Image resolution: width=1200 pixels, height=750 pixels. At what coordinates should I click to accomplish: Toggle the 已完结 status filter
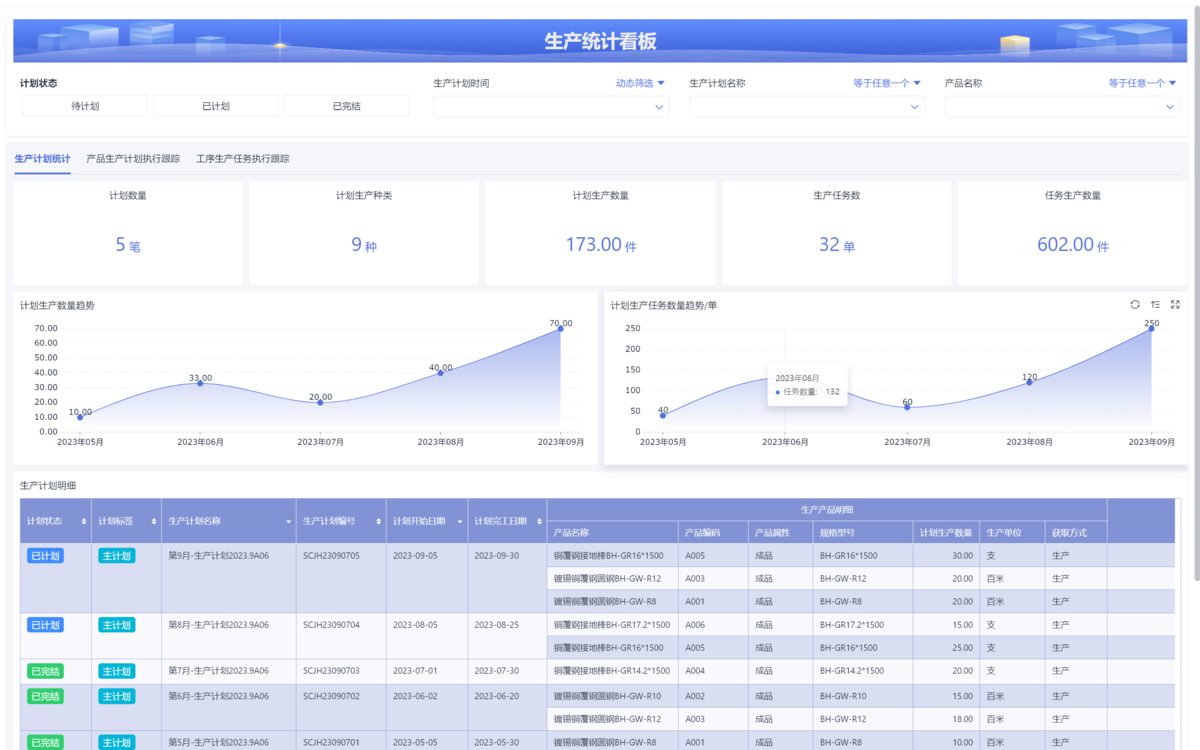click(x=346, y=106)
